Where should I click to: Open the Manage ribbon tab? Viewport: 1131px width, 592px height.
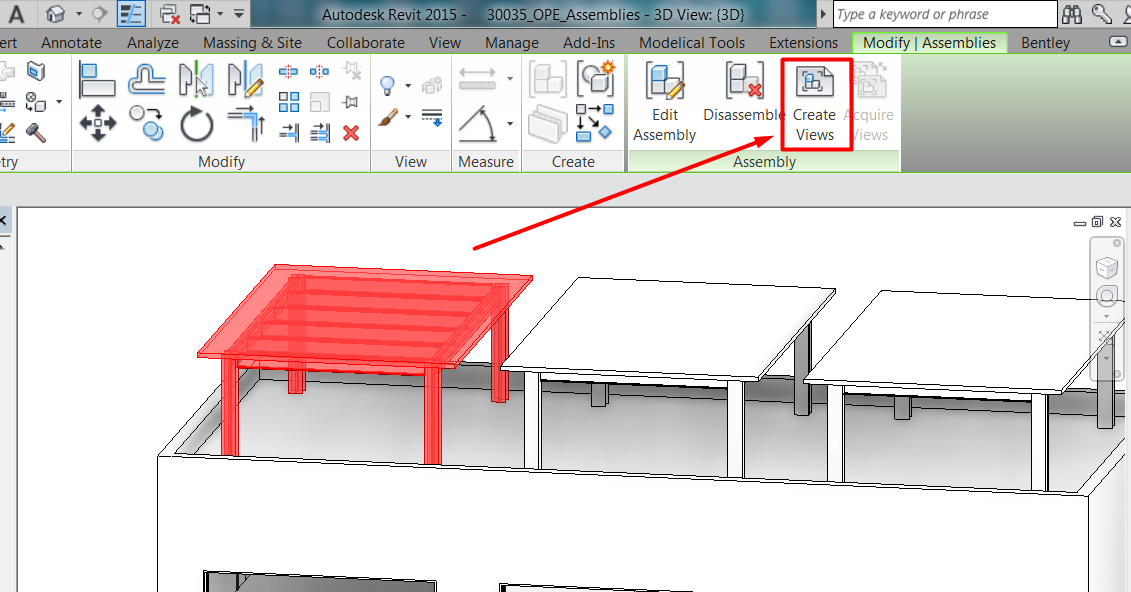(512, 43)
